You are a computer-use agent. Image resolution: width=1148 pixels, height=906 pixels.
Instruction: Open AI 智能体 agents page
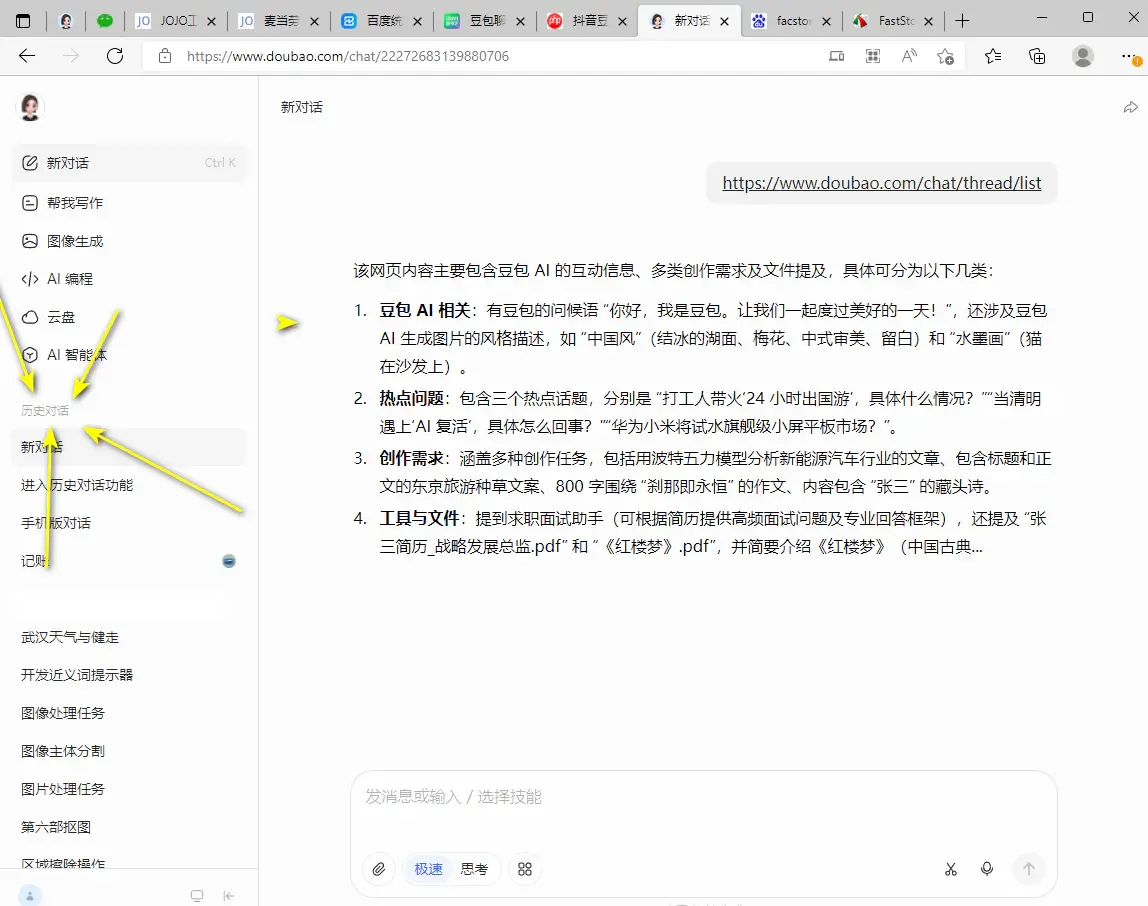click(129, 355)
